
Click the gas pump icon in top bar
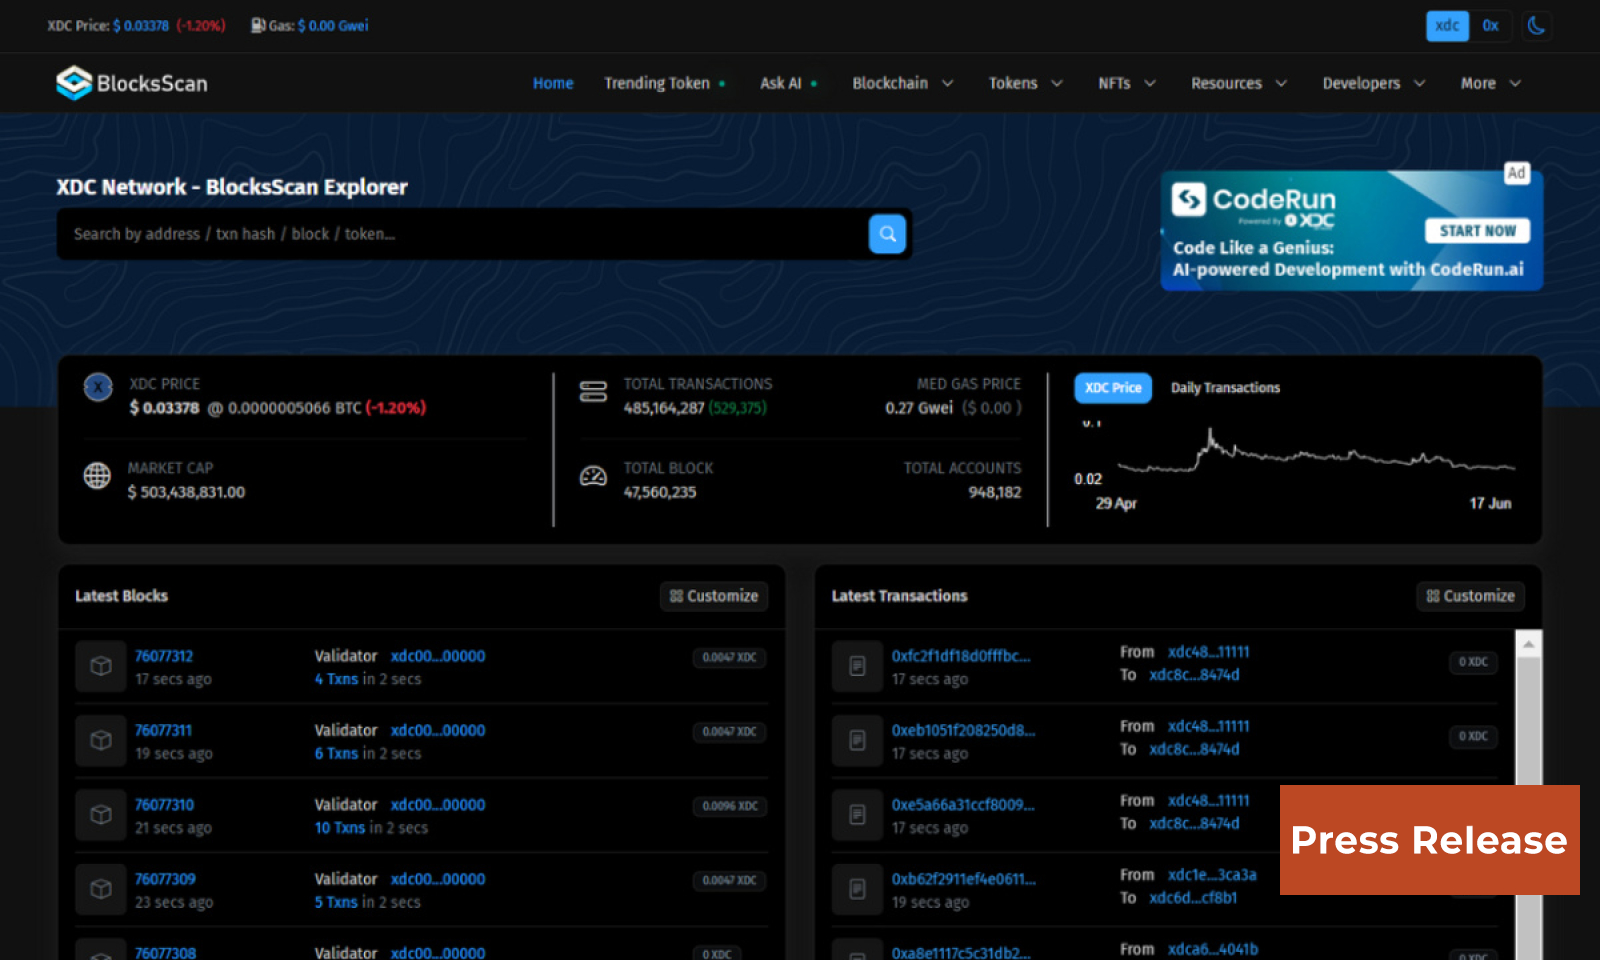[258, 25]
